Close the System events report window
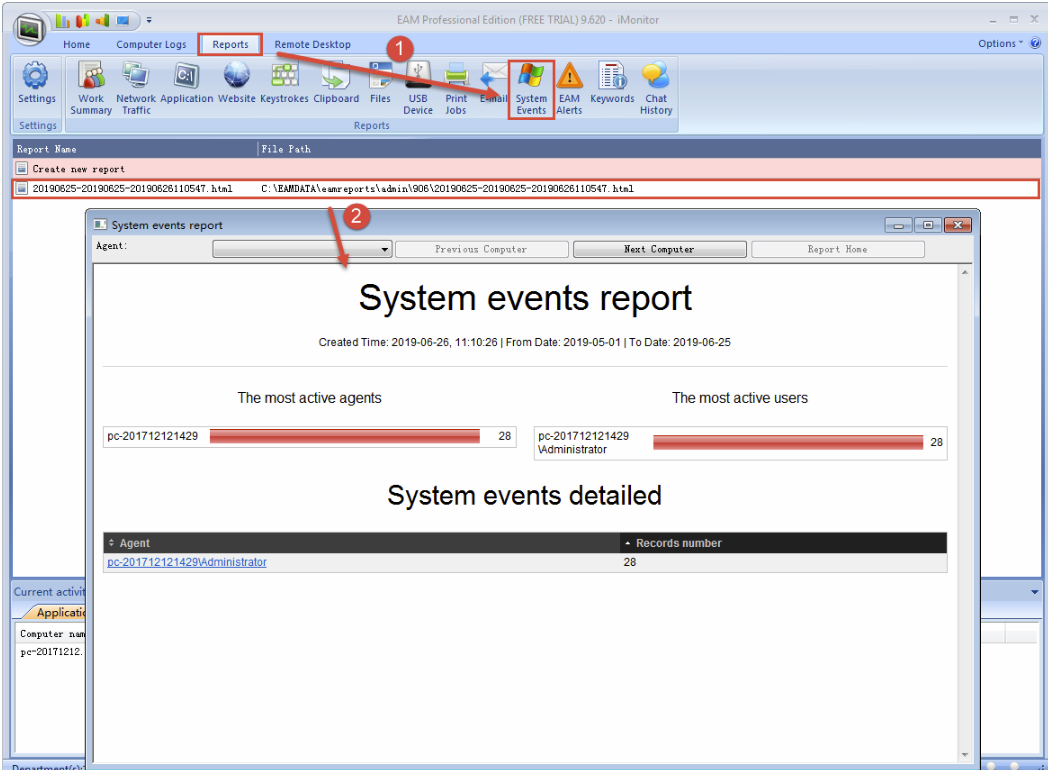This screenshot has height=770, width=1048. [958, 225]
